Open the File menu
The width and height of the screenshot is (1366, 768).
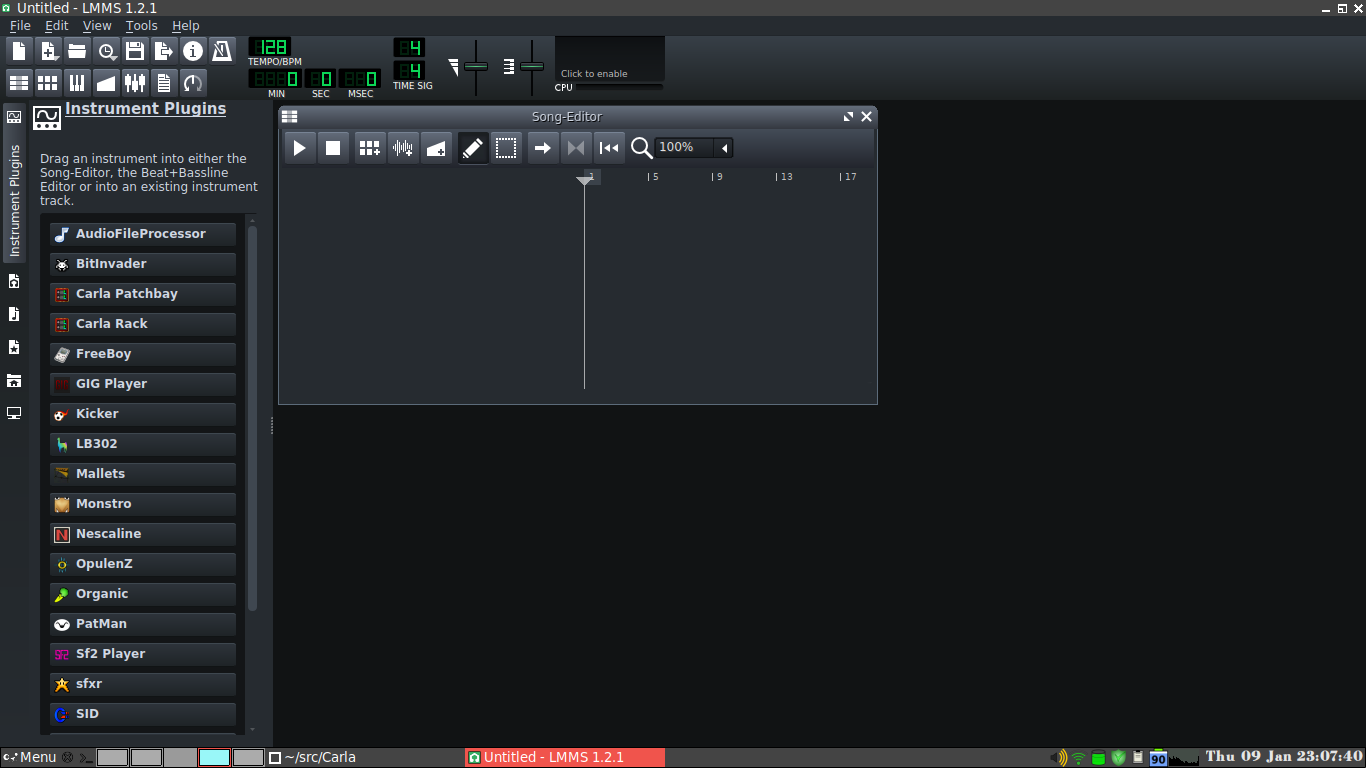coord(20,25)
